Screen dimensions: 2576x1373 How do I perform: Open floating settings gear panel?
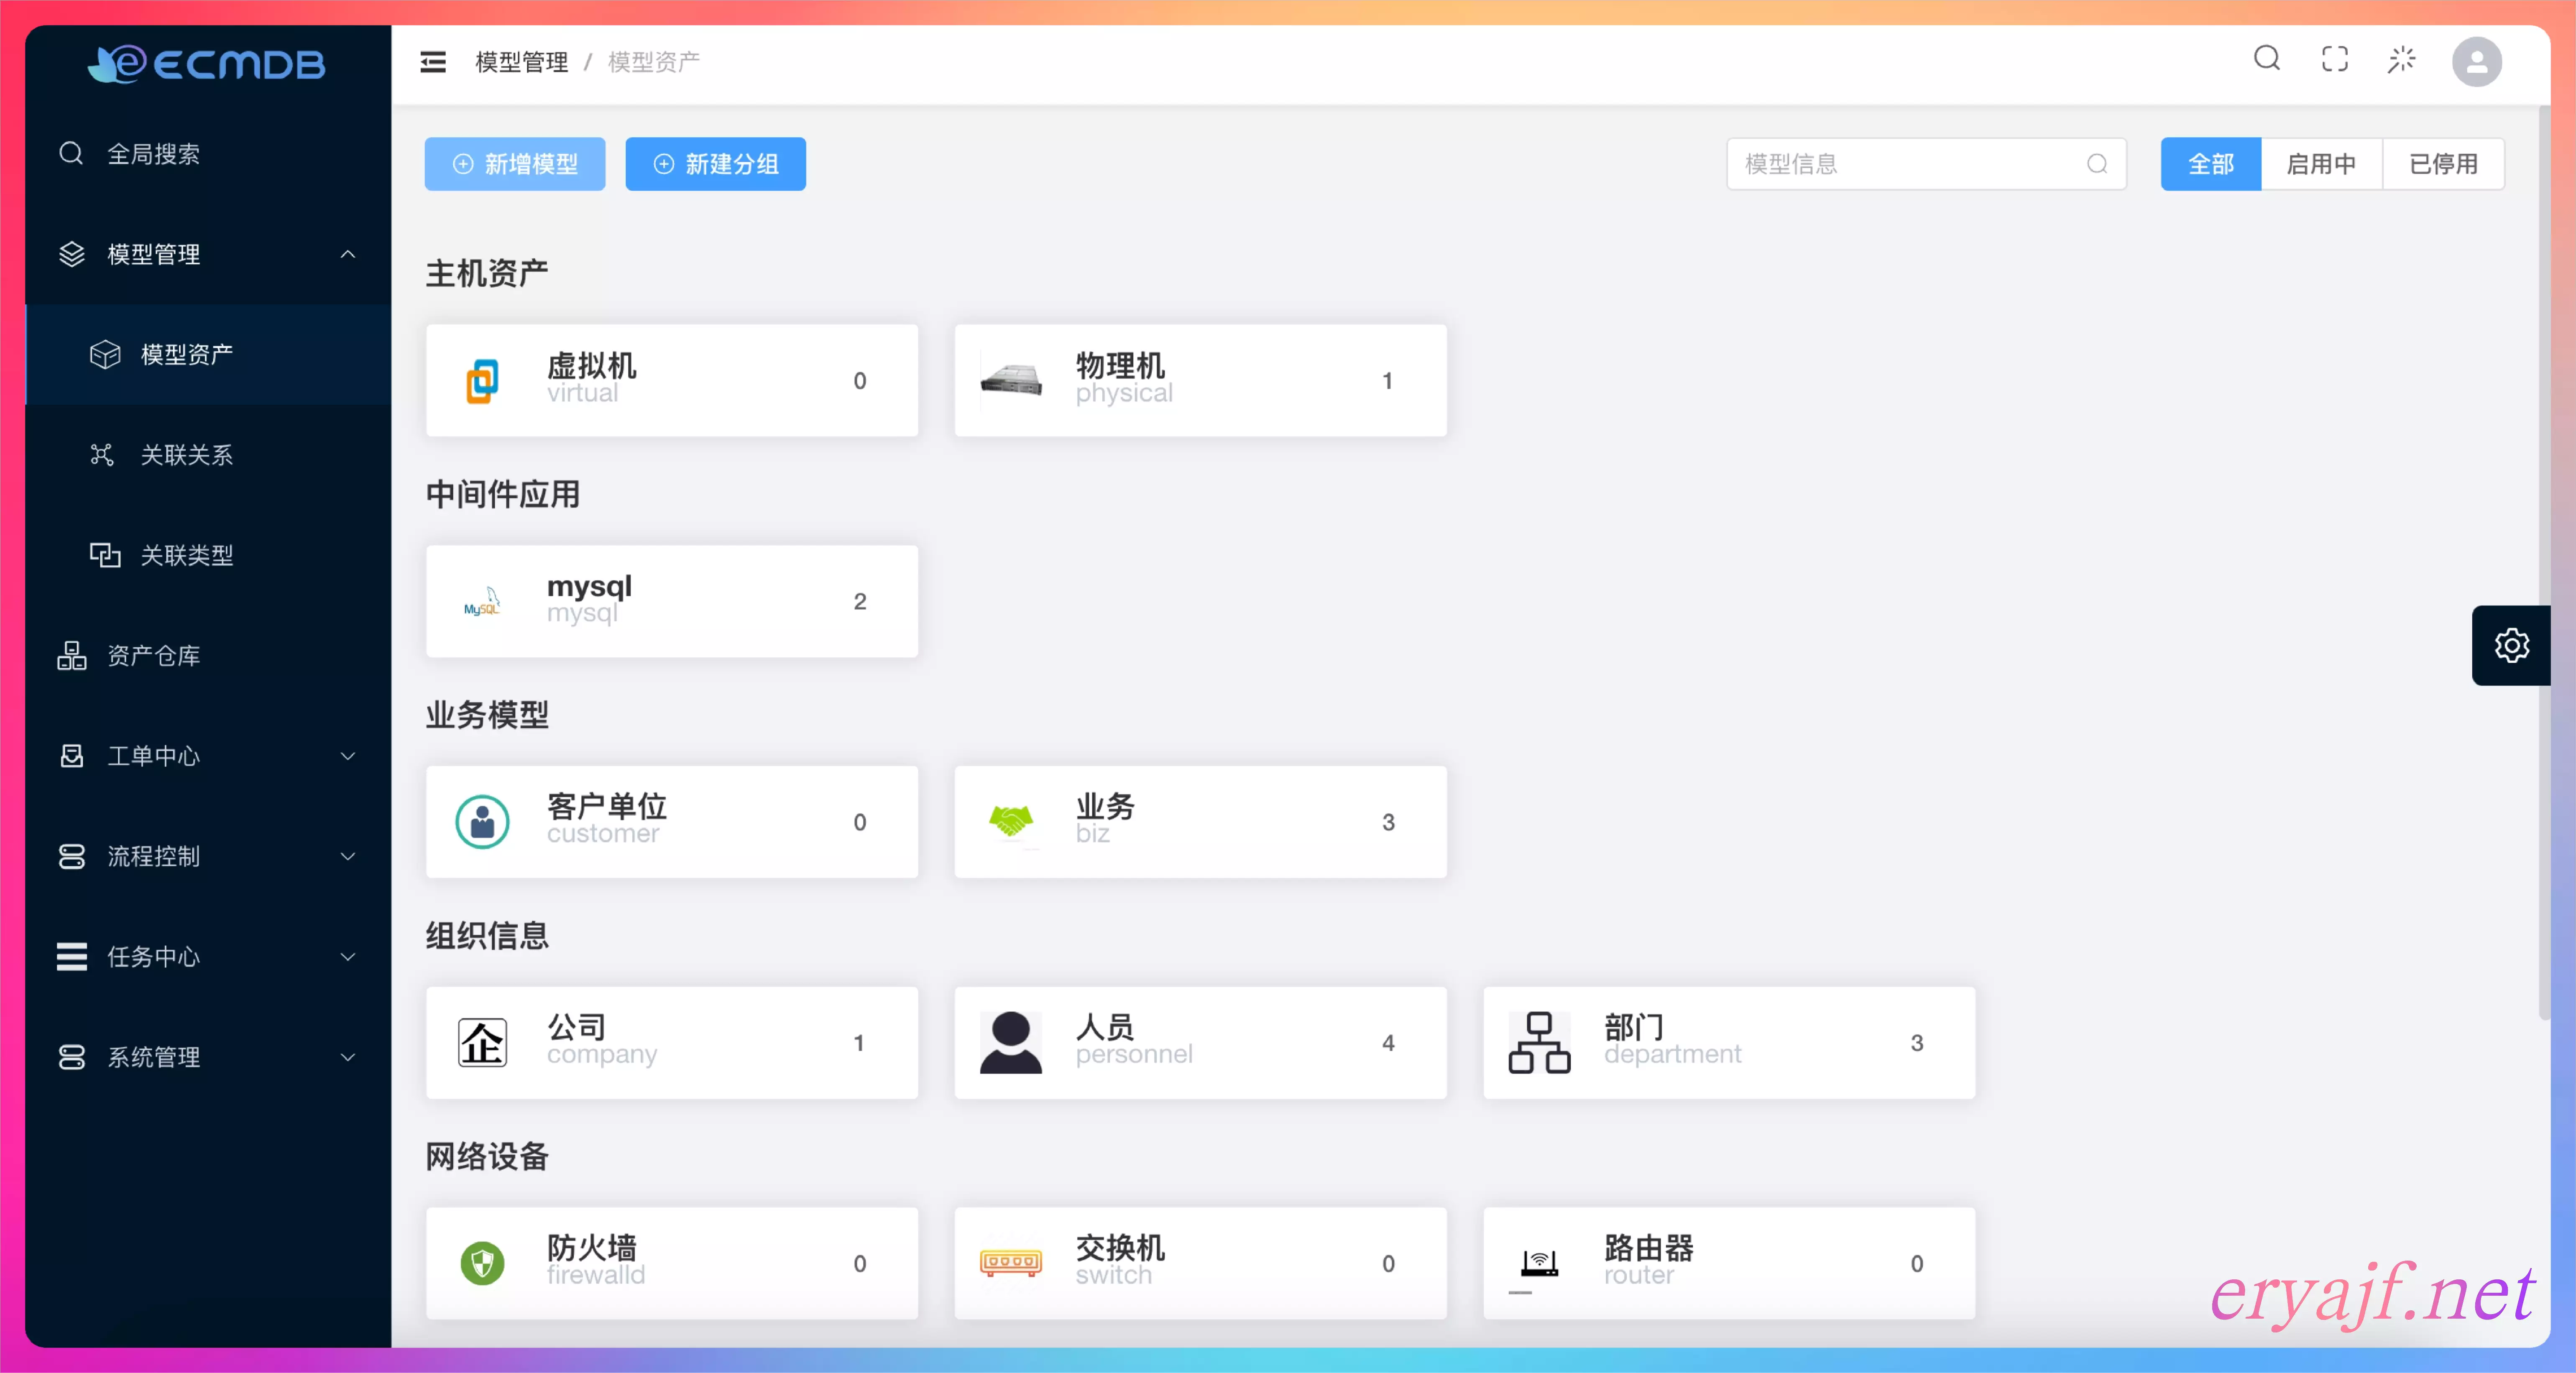point(2511,645)
